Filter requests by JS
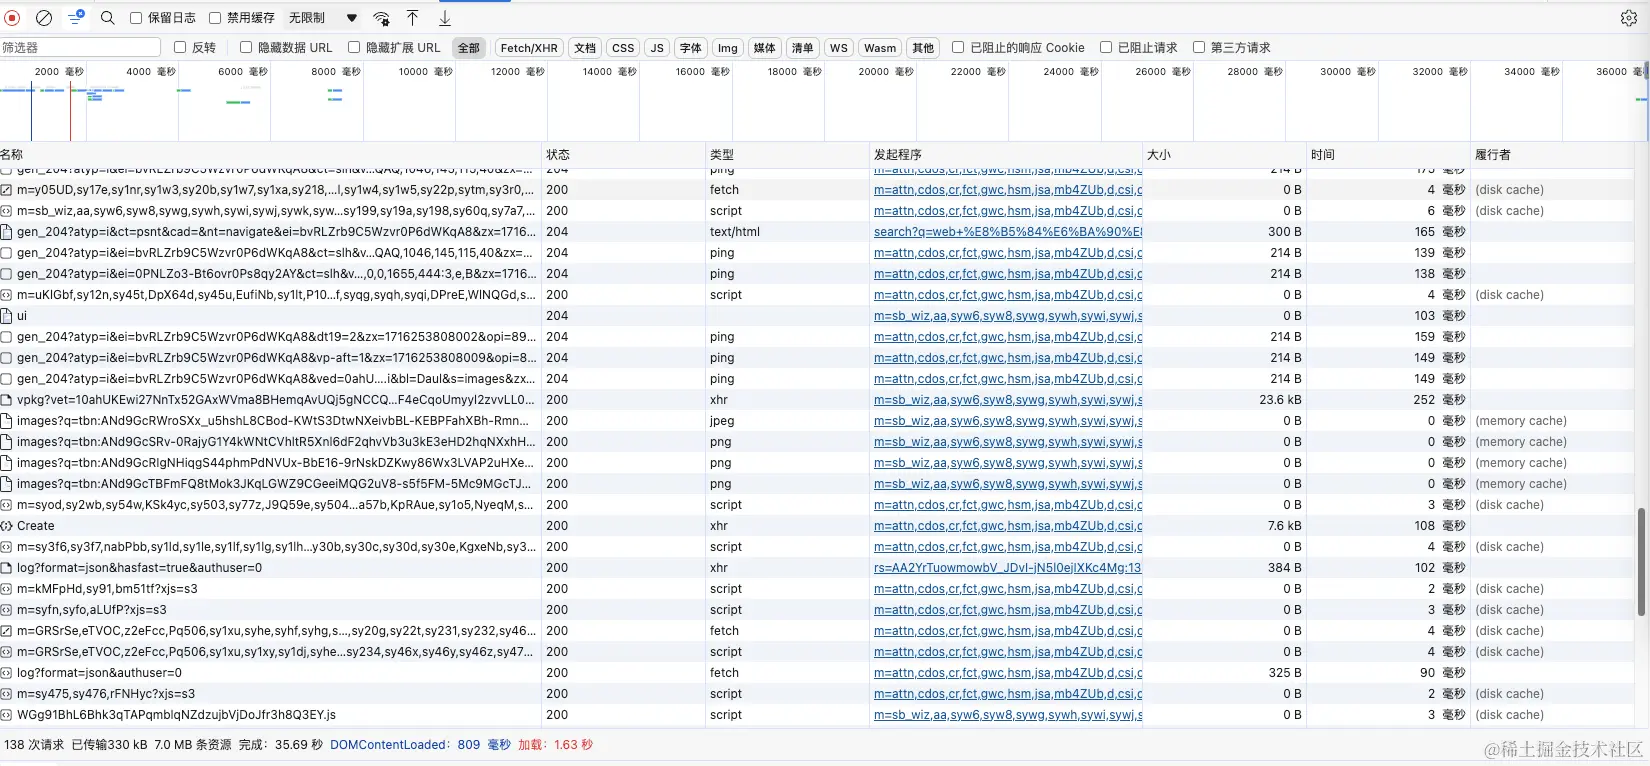Image resolution: width=1650 pixels, height=766 pixels. tap(657, 48)
